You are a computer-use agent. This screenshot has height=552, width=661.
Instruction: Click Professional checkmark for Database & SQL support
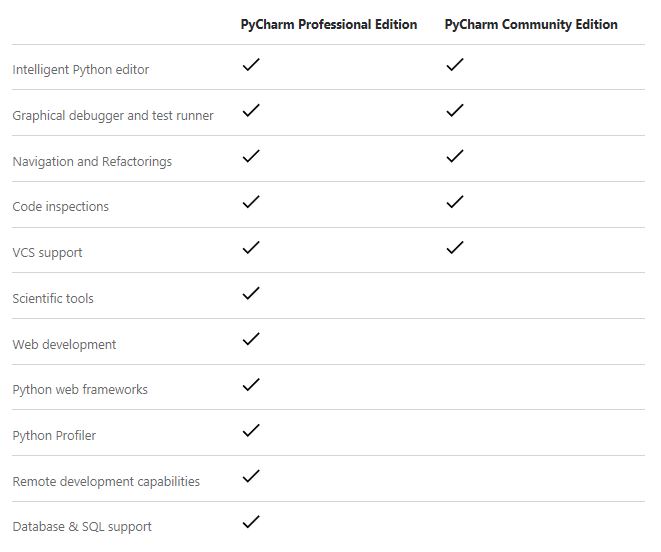tap(251, 522)
